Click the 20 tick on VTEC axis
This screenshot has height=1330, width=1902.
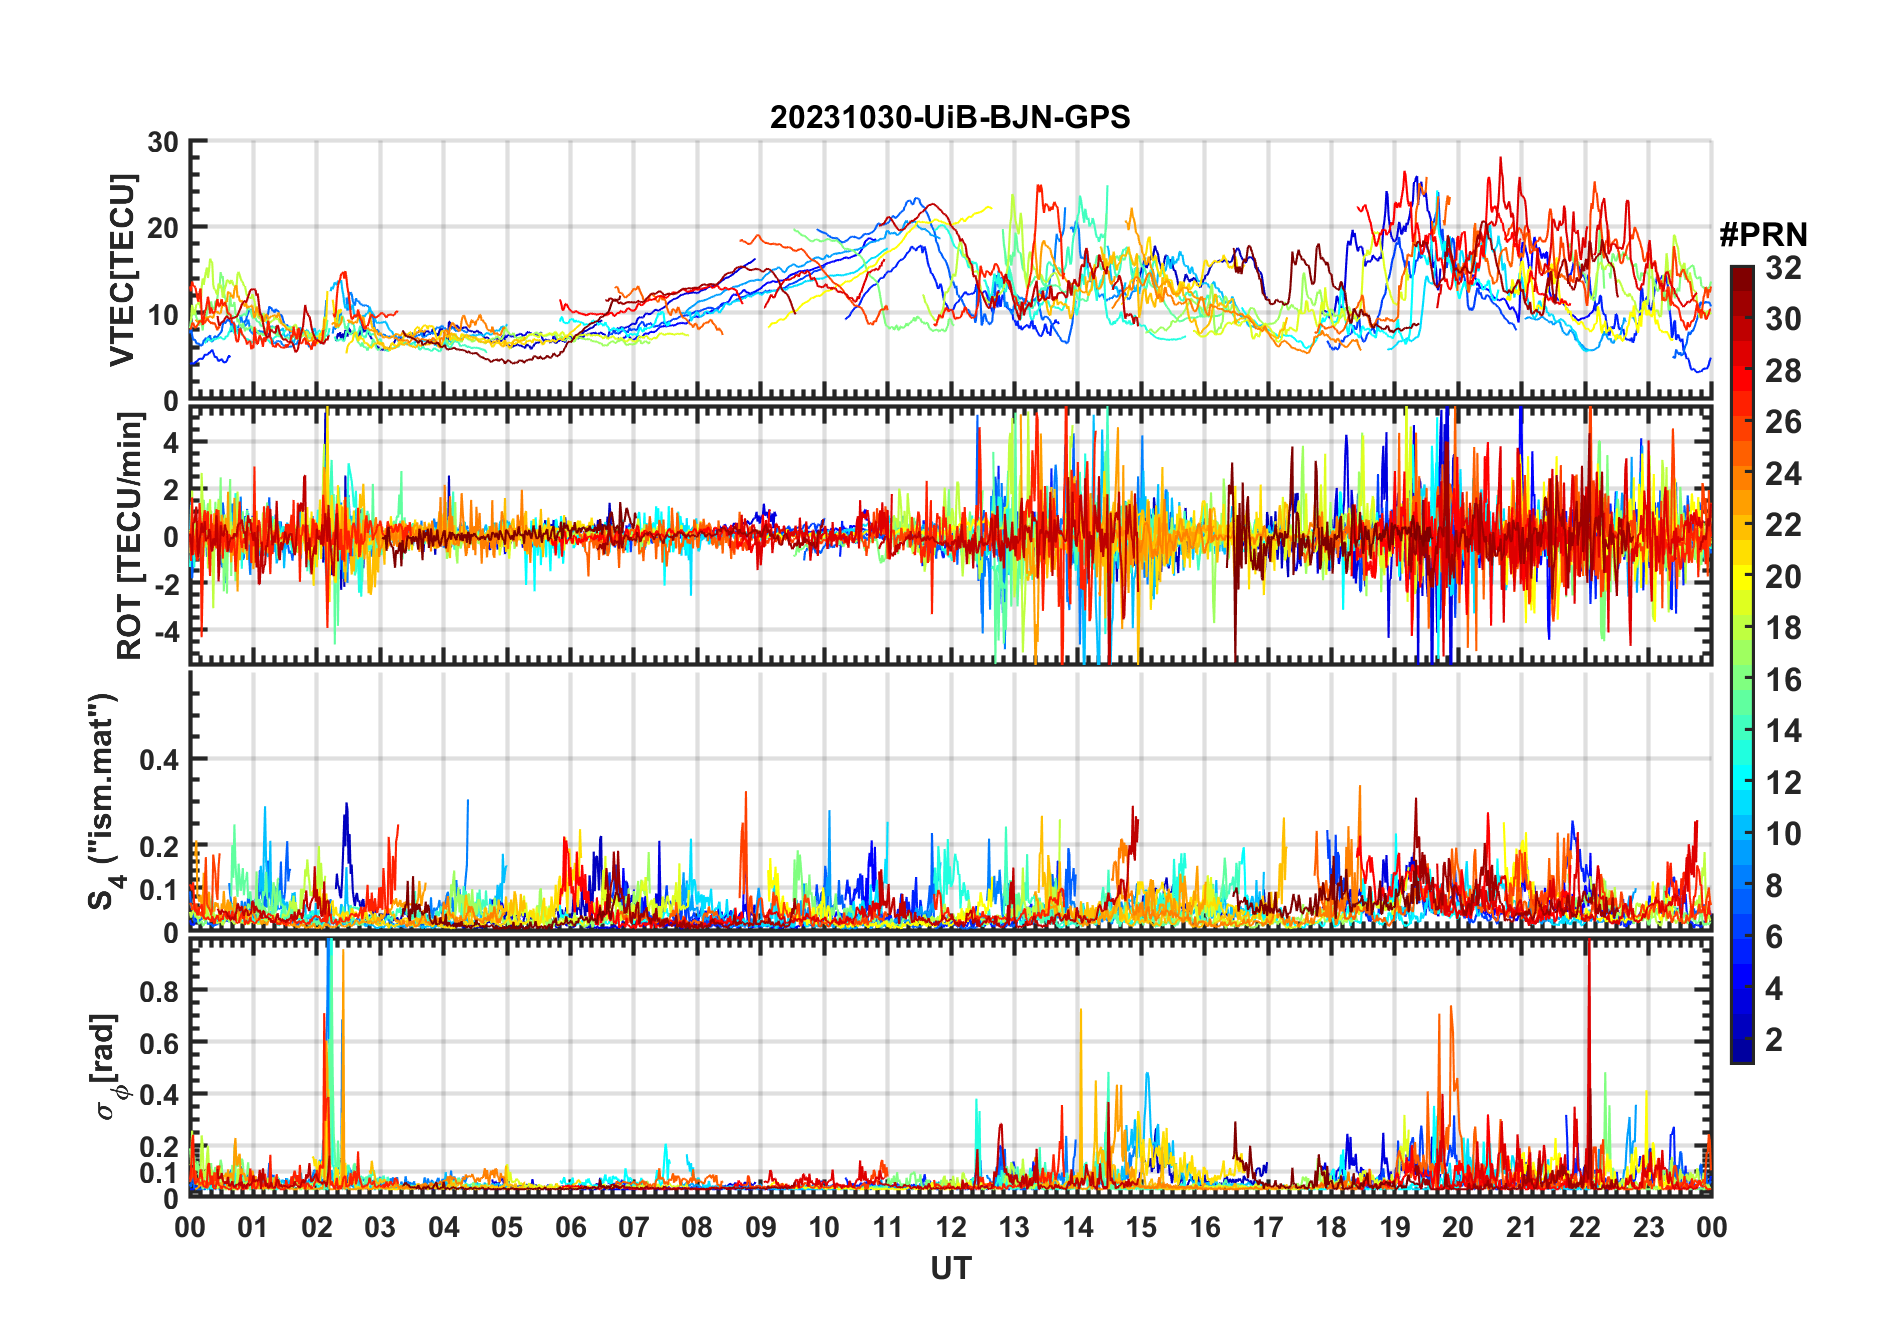pos(163,228)
